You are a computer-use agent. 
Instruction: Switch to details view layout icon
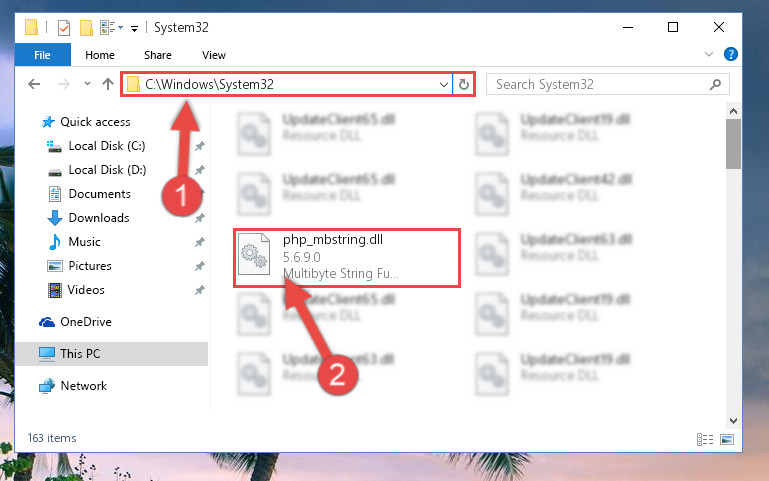[705, 439]
